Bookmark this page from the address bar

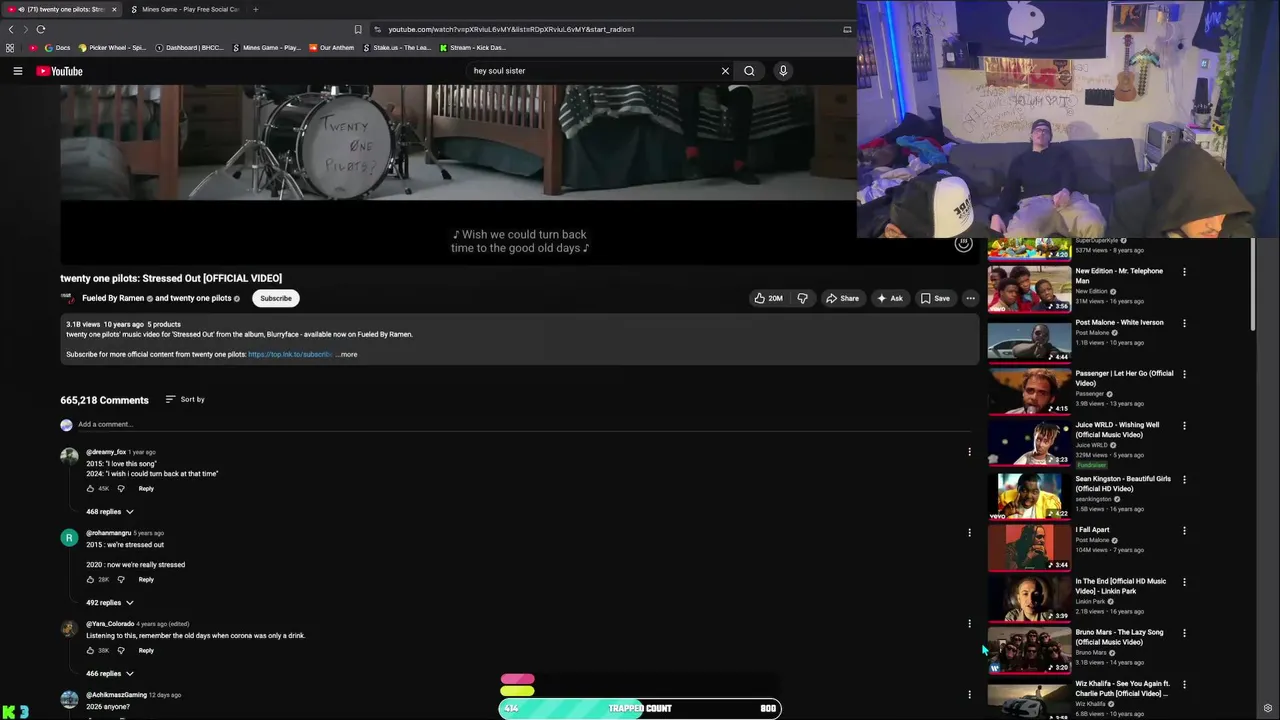(x=358, y=29)
